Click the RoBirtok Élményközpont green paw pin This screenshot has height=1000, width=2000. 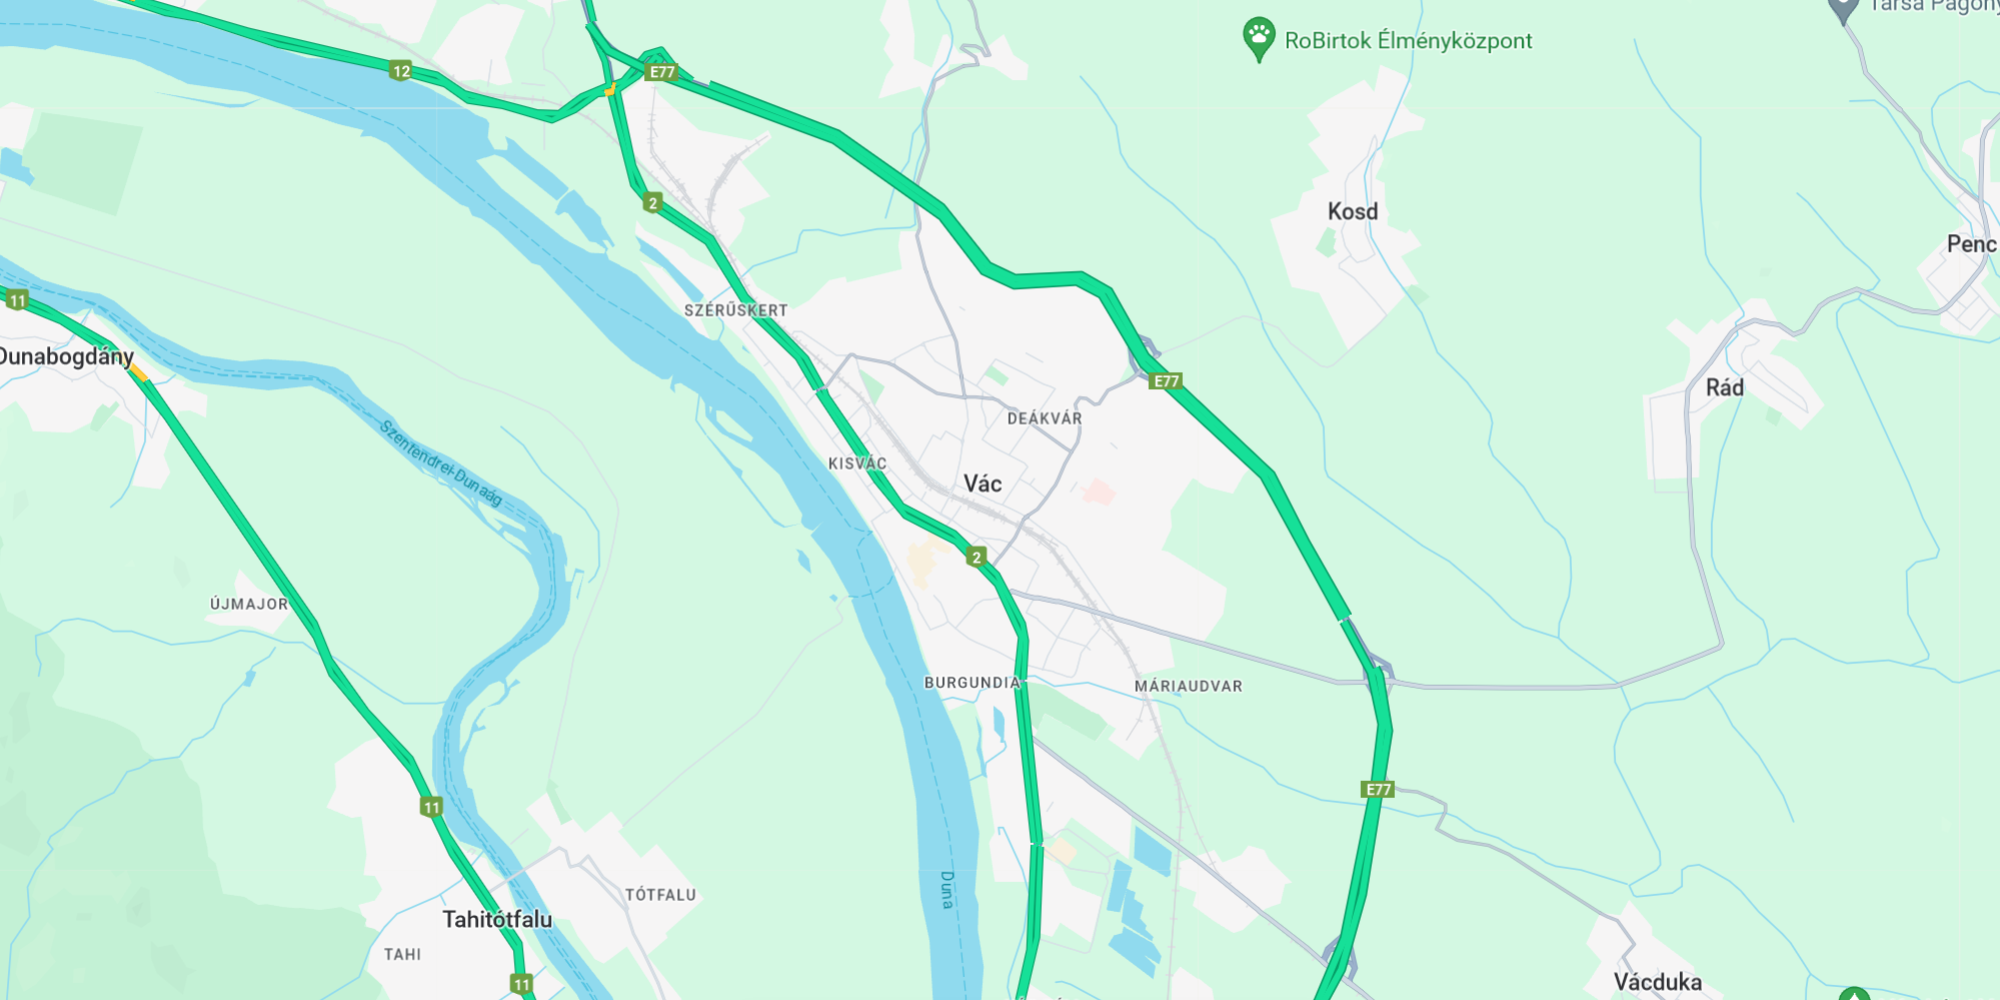[x=1258, y=39]
